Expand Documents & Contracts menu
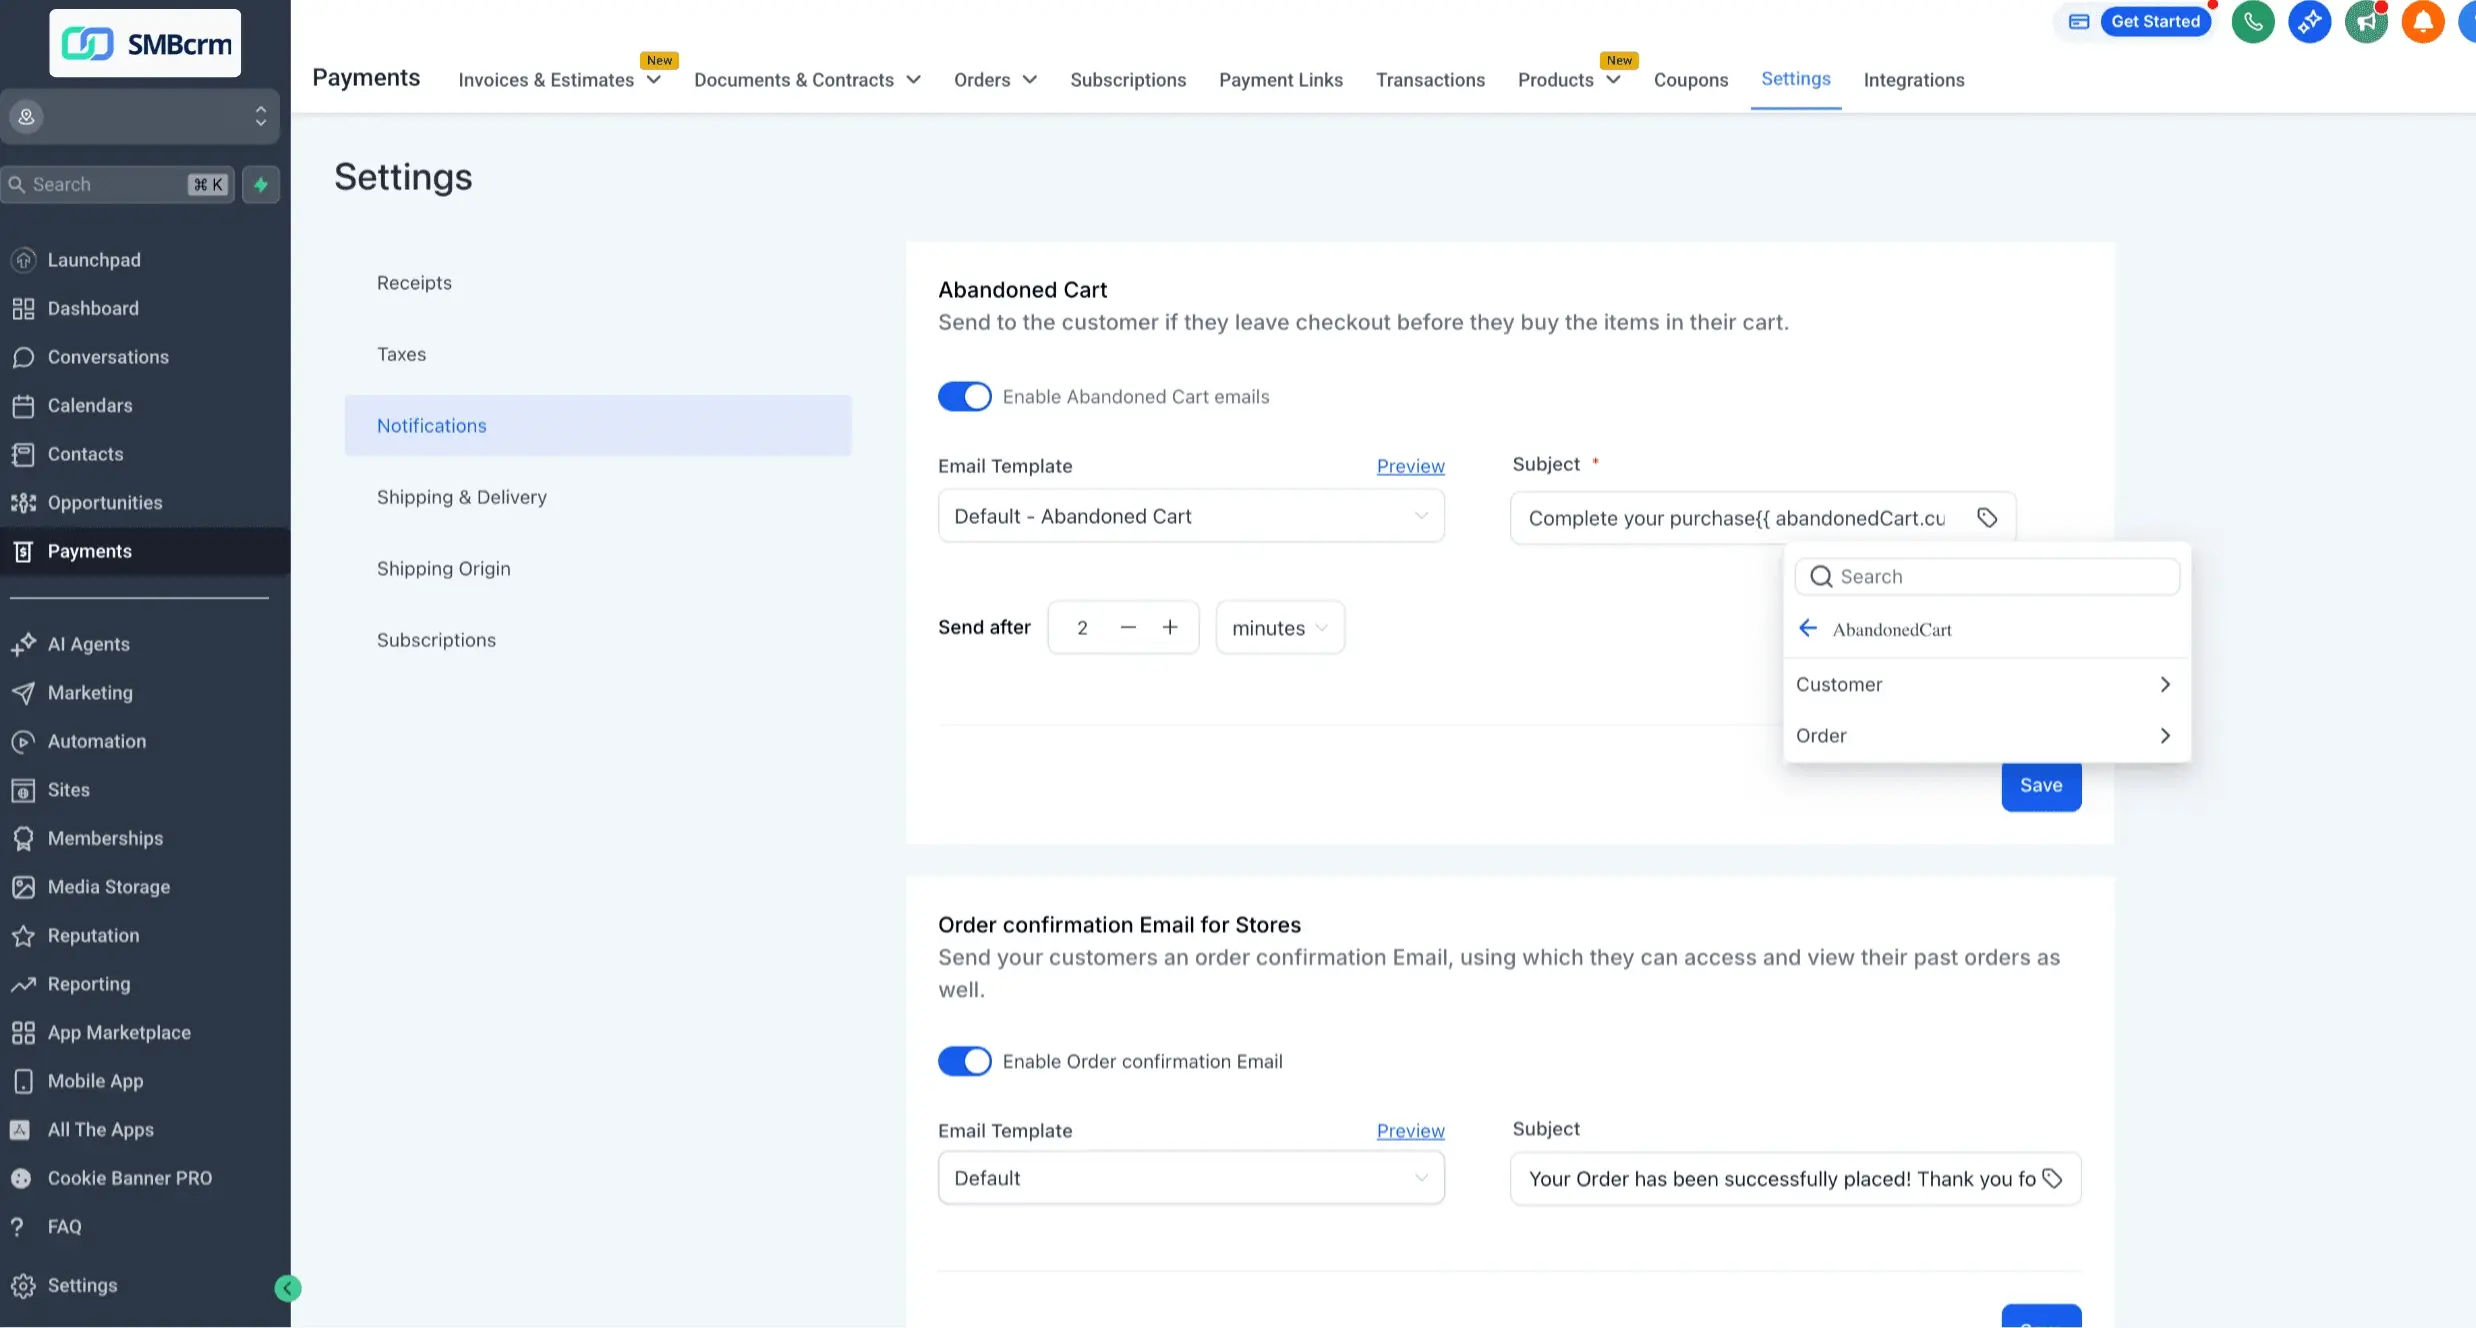The height and width of the screenshot is (1328, 2476). coord(807,80)
